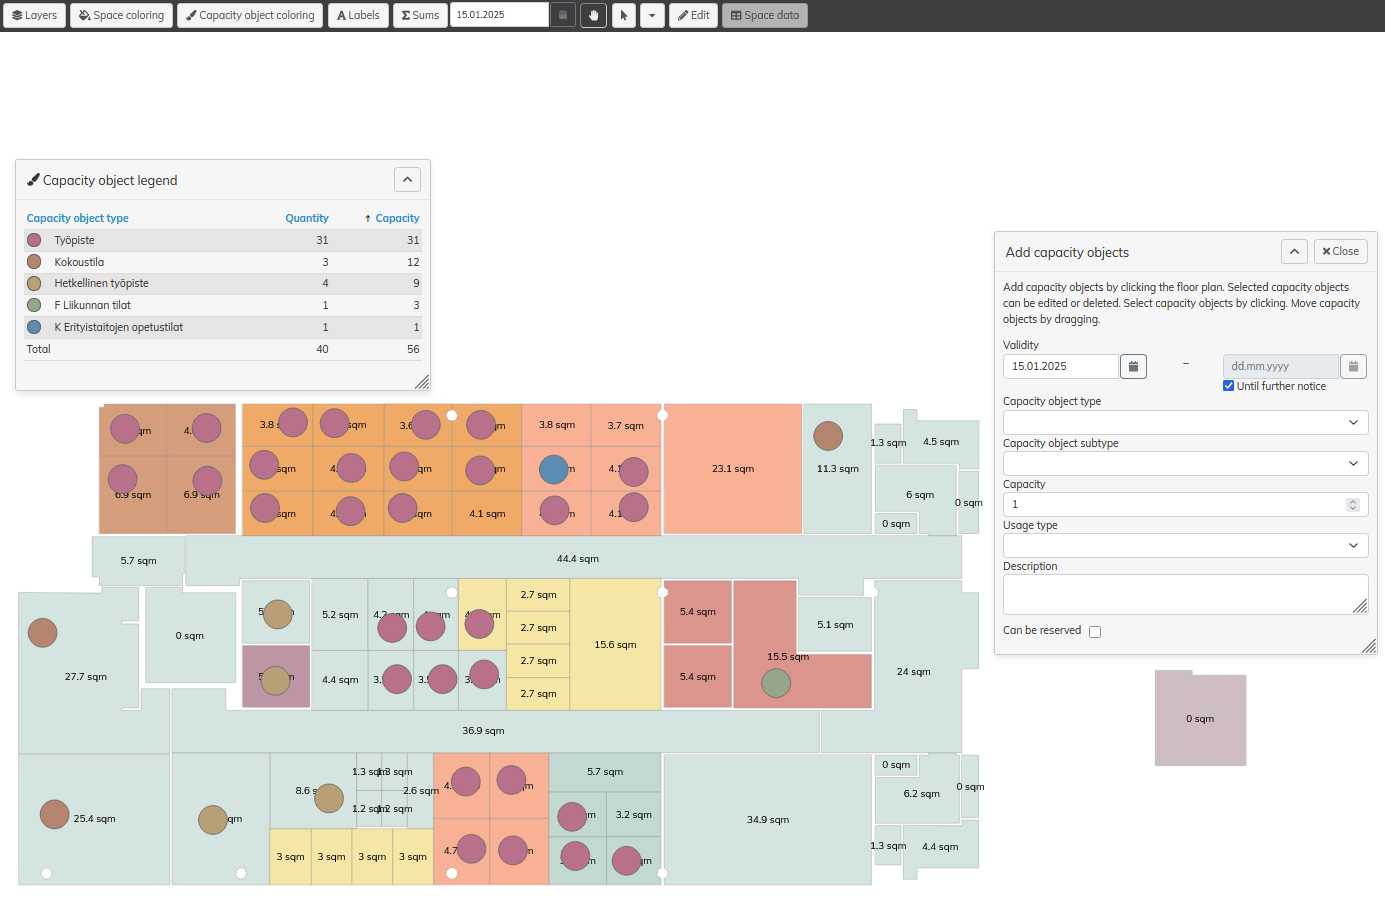
Task: Collapse the Capacity object legend panel
Action: pos(407,180)
